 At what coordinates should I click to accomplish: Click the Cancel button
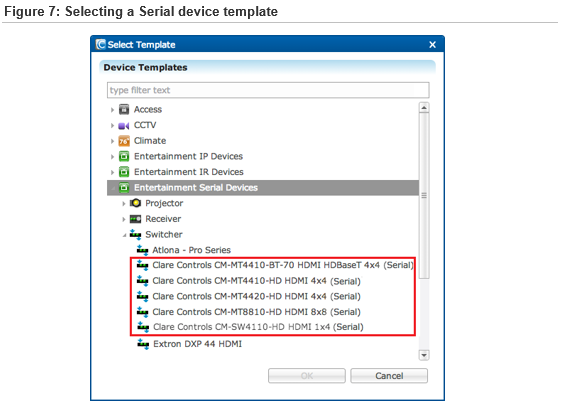click(x=389, y=376)
